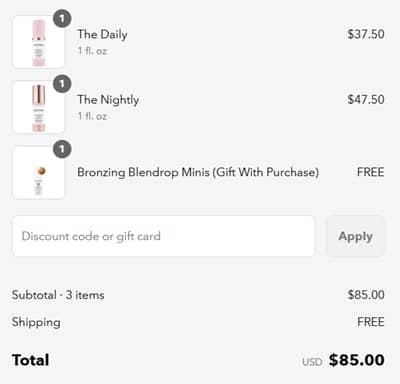Click Bronzing Blendrop Minis product thumbnail

[x=39, y=173]
